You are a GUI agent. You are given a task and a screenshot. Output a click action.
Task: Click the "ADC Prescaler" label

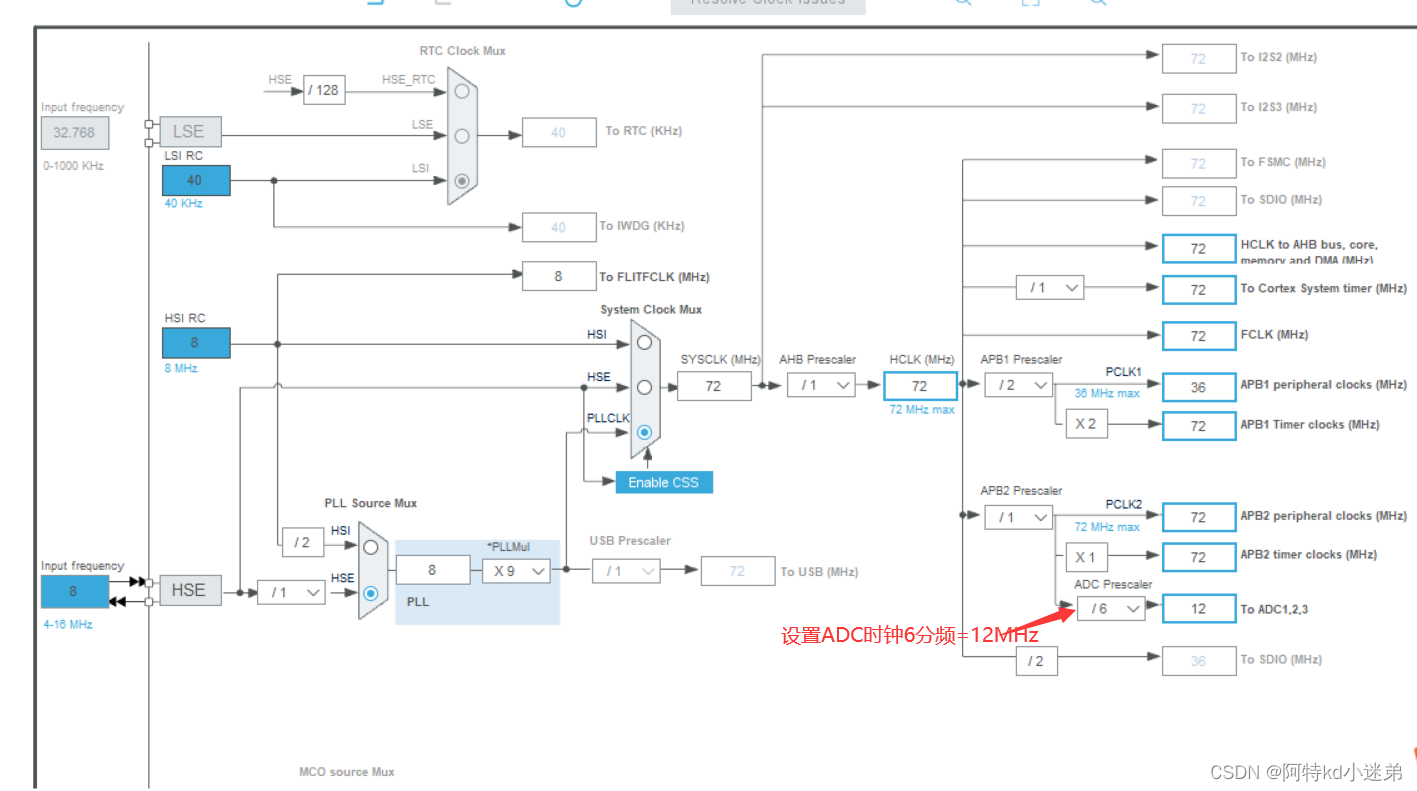(x=1113, y=584)
